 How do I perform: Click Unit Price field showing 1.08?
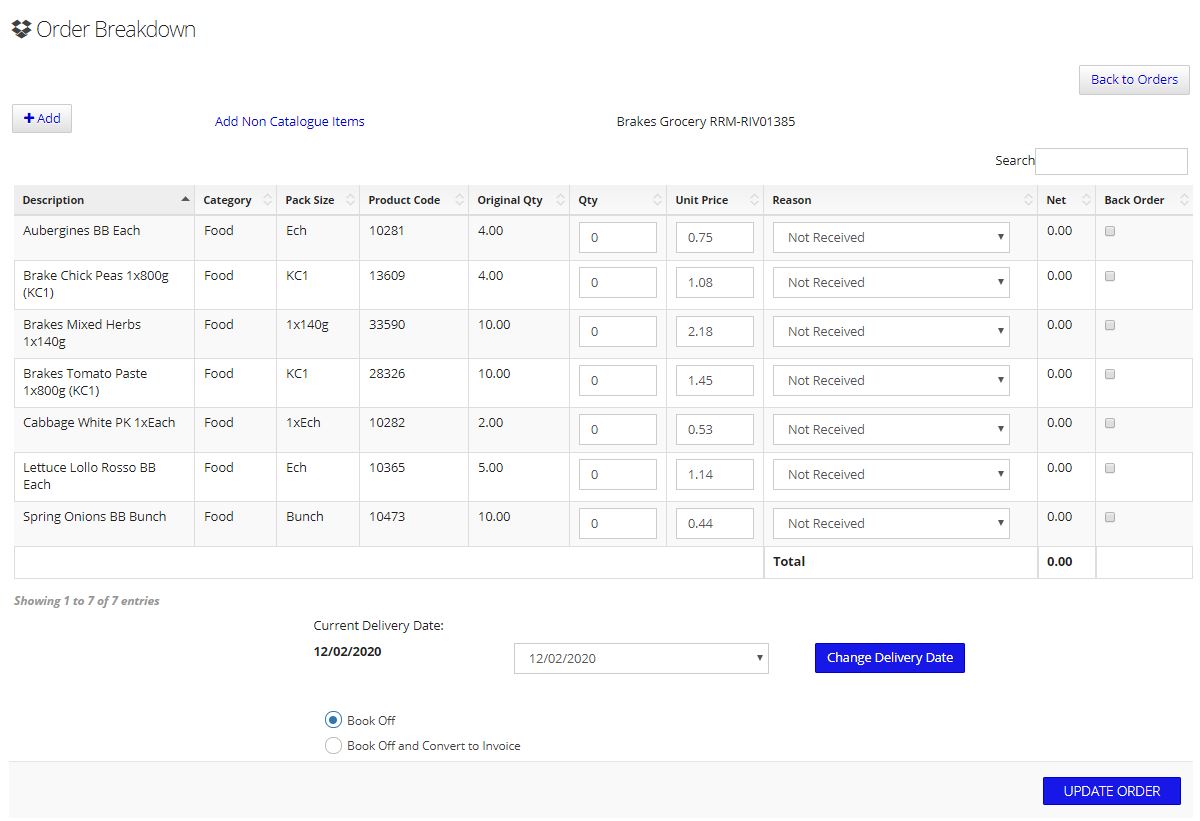tap(715, 283)
